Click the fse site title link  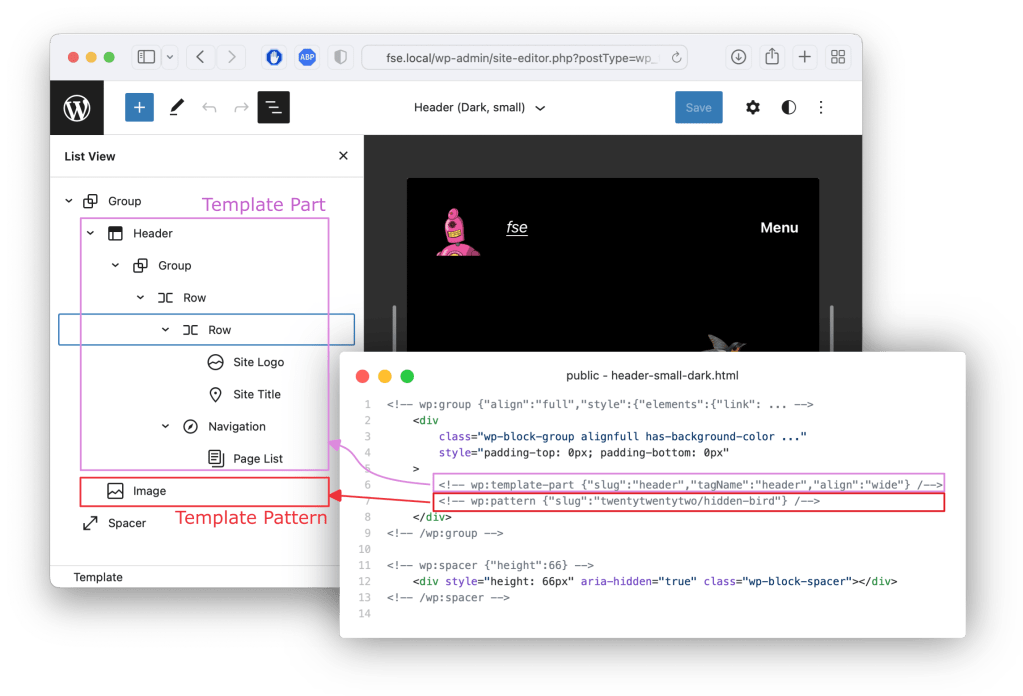point(516,228)
